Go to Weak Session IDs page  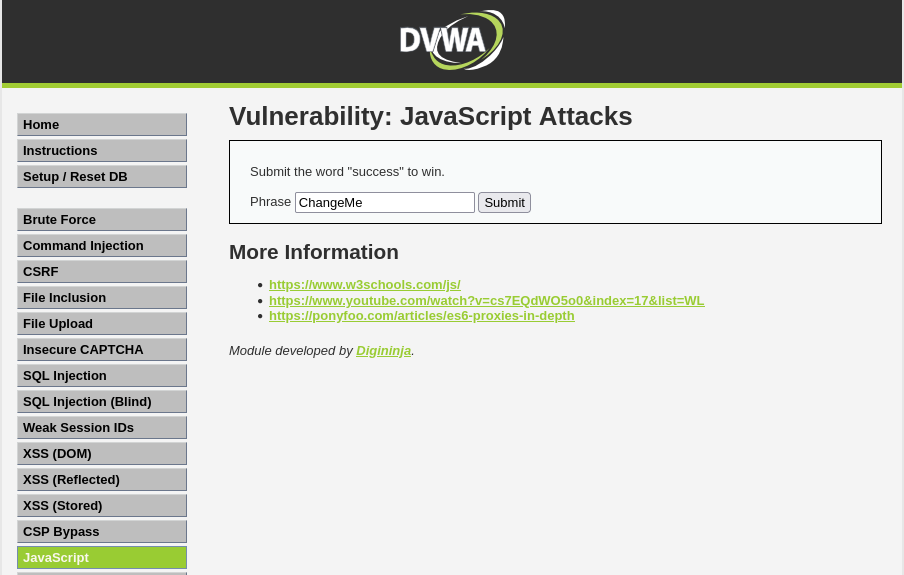point(101,427)
